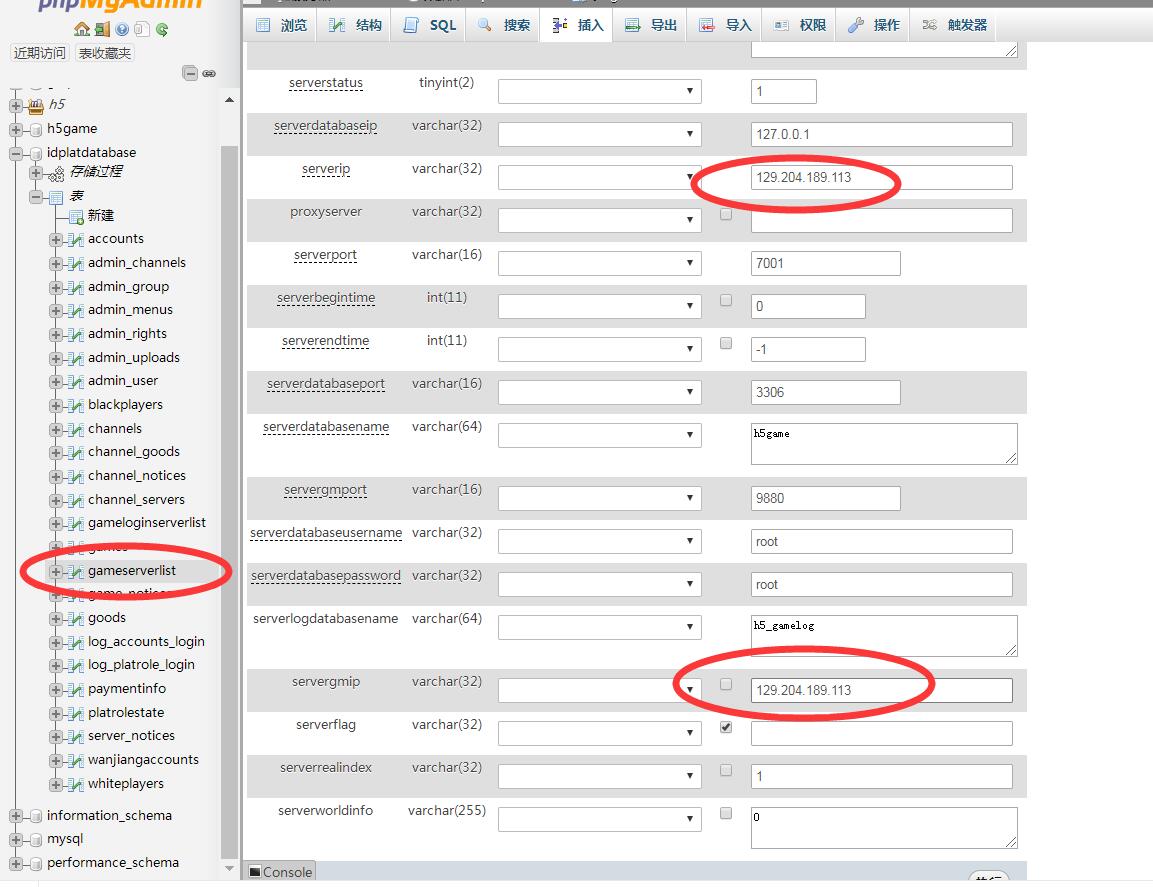Click the information_schema database icon
The height and width of the screenshot is (887, 1153).
click(x=35, y=816)
